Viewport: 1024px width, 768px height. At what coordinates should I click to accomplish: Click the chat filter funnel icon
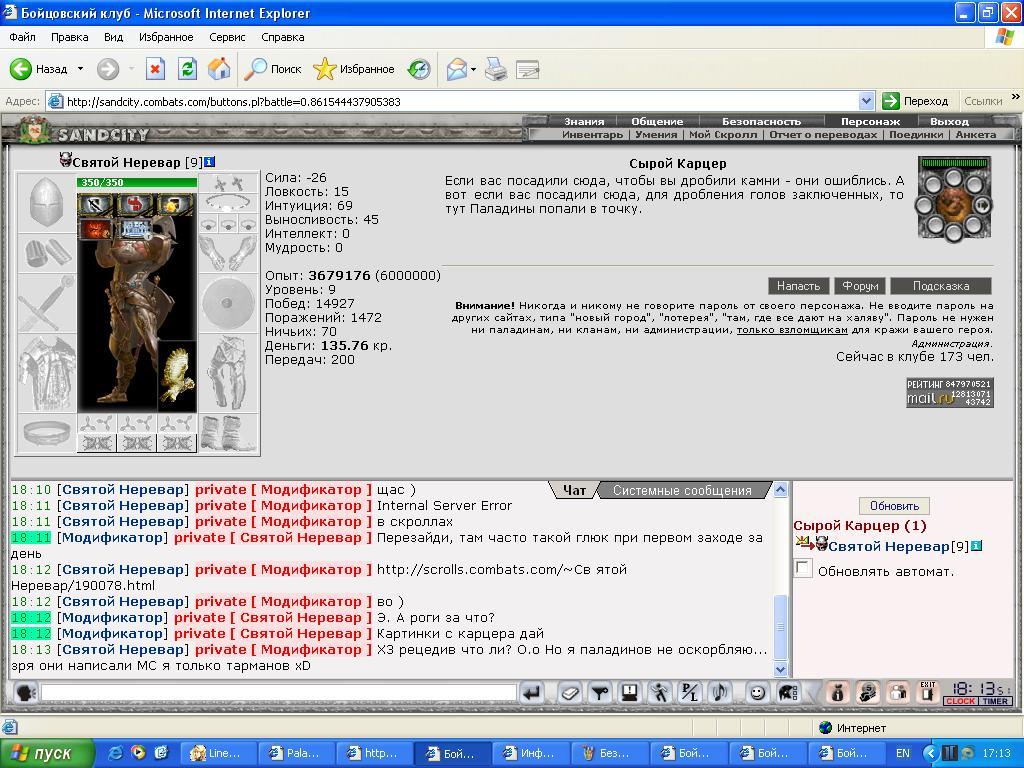tap(600, 692)
